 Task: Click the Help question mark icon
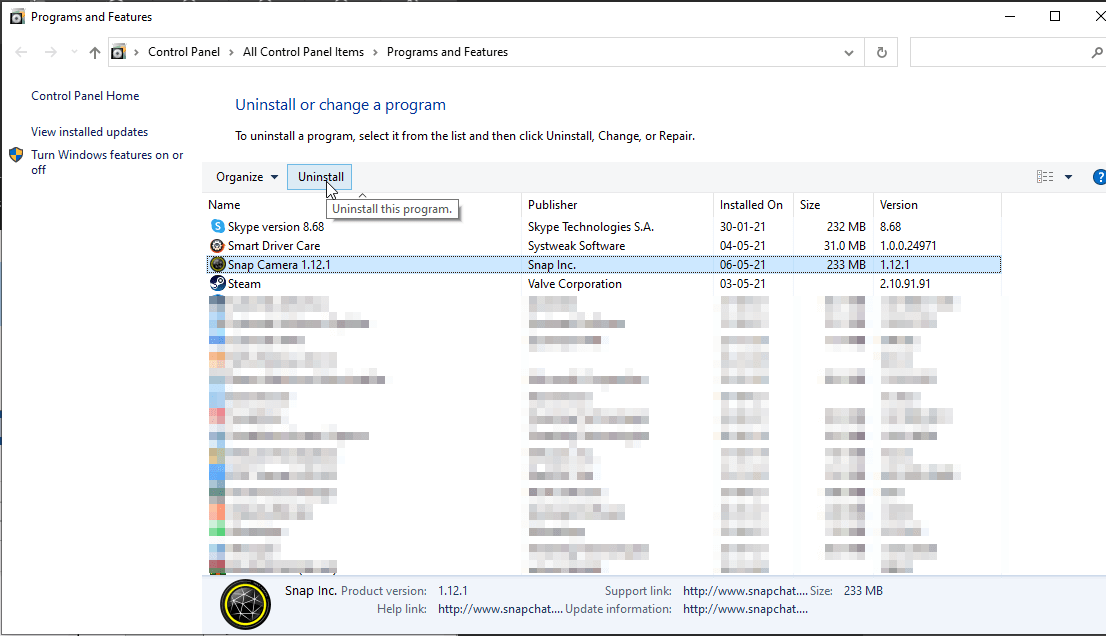click(x=1099, y=177)
